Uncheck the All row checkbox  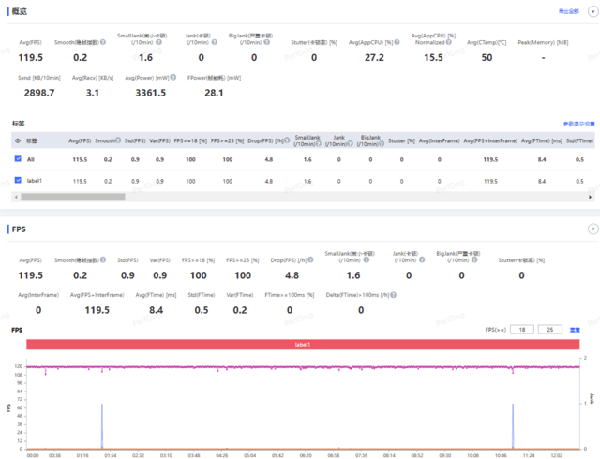(x=18, y=159)
